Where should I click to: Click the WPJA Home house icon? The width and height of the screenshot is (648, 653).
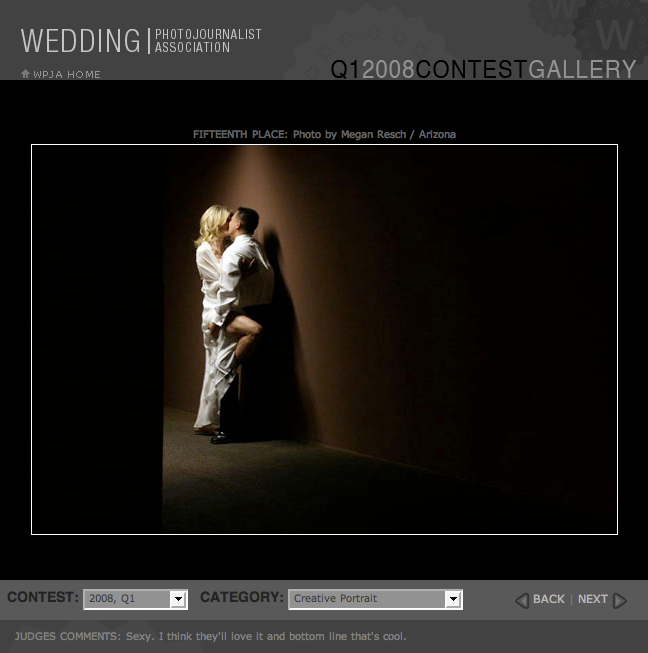pyautogui.click(x=25, y=74)
